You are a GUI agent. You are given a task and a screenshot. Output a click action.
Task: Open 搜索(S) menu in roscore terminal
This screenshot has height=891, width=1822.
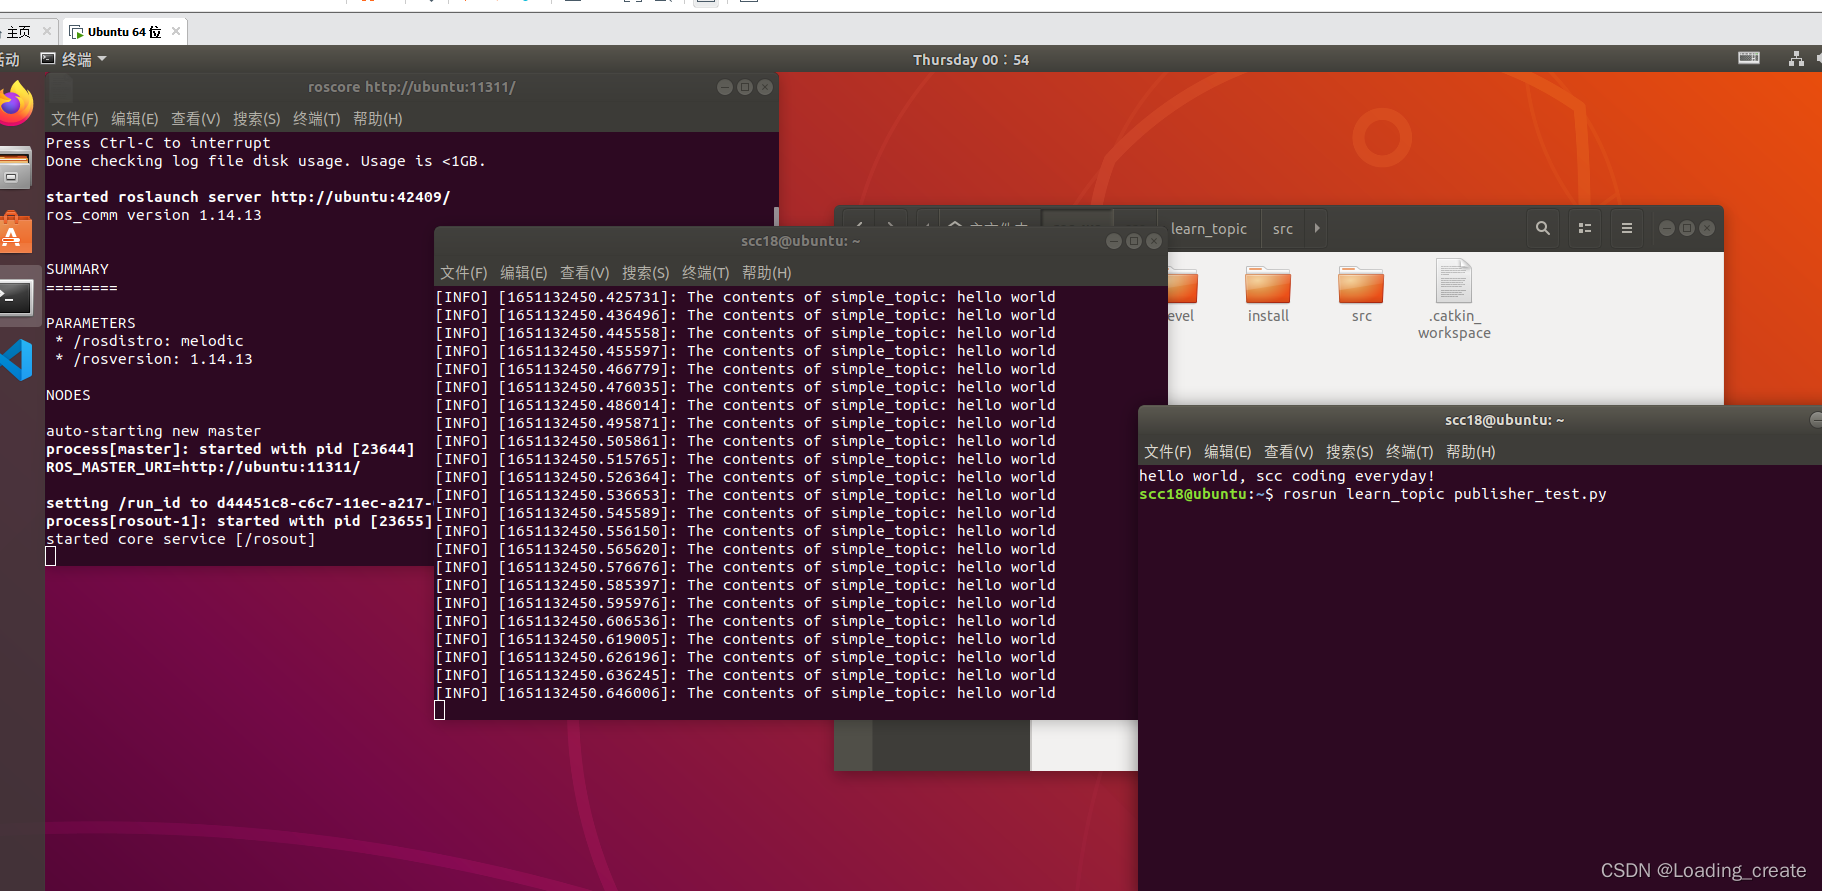pyautogui.click(x=257, y=119)
